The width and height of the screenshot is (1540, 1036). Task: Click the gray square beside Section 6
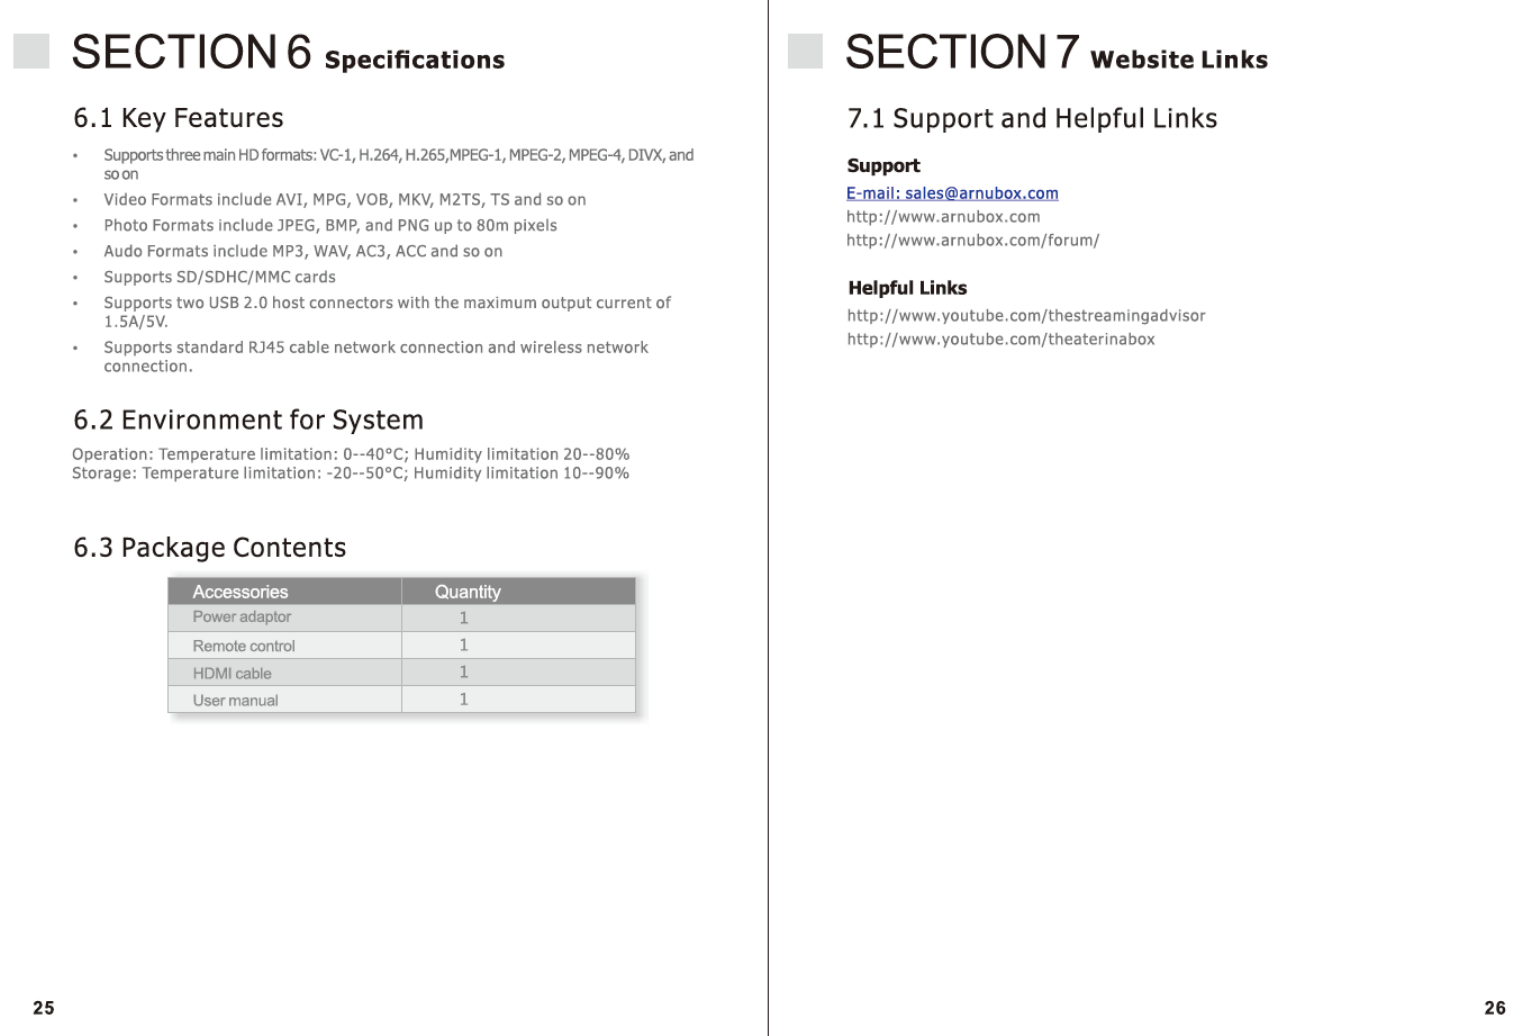coord(31,51)
